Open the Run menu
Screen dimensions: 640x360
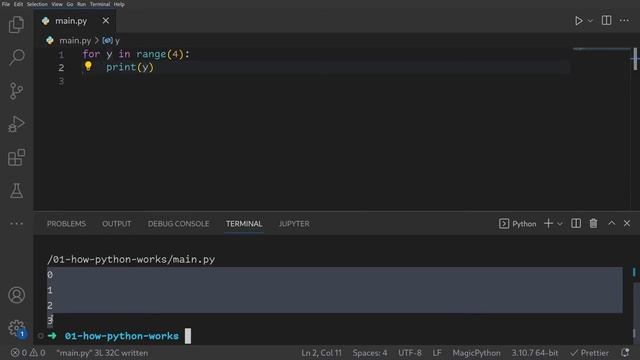(82, 4)
